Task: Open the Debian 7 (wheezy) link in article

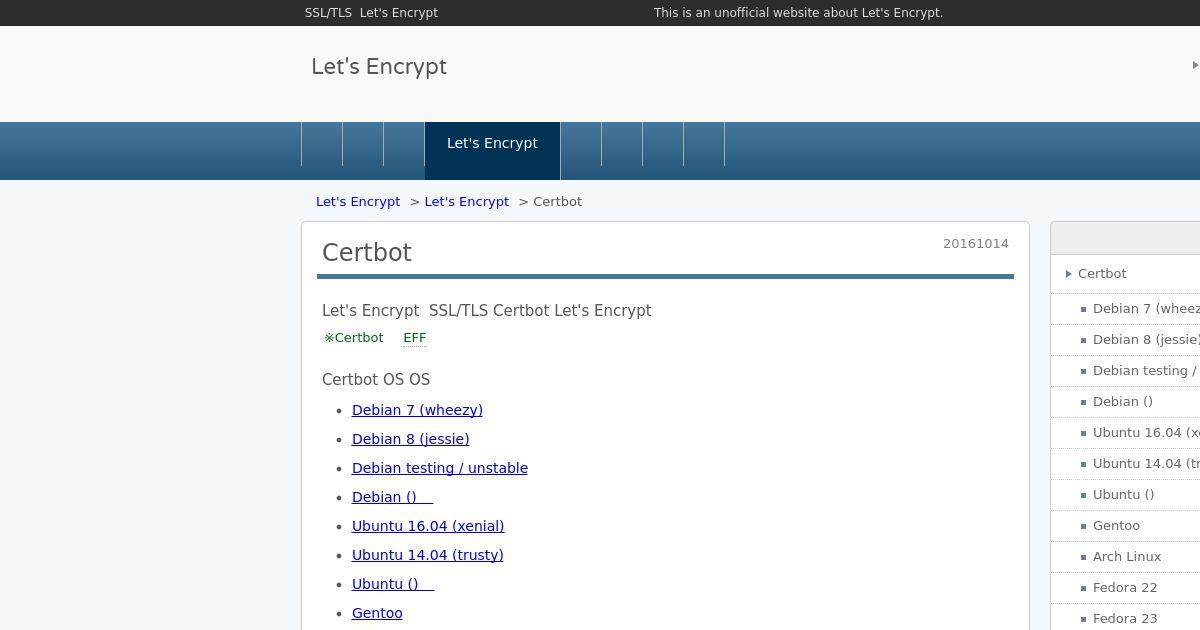Action: (x=417, y=410)
